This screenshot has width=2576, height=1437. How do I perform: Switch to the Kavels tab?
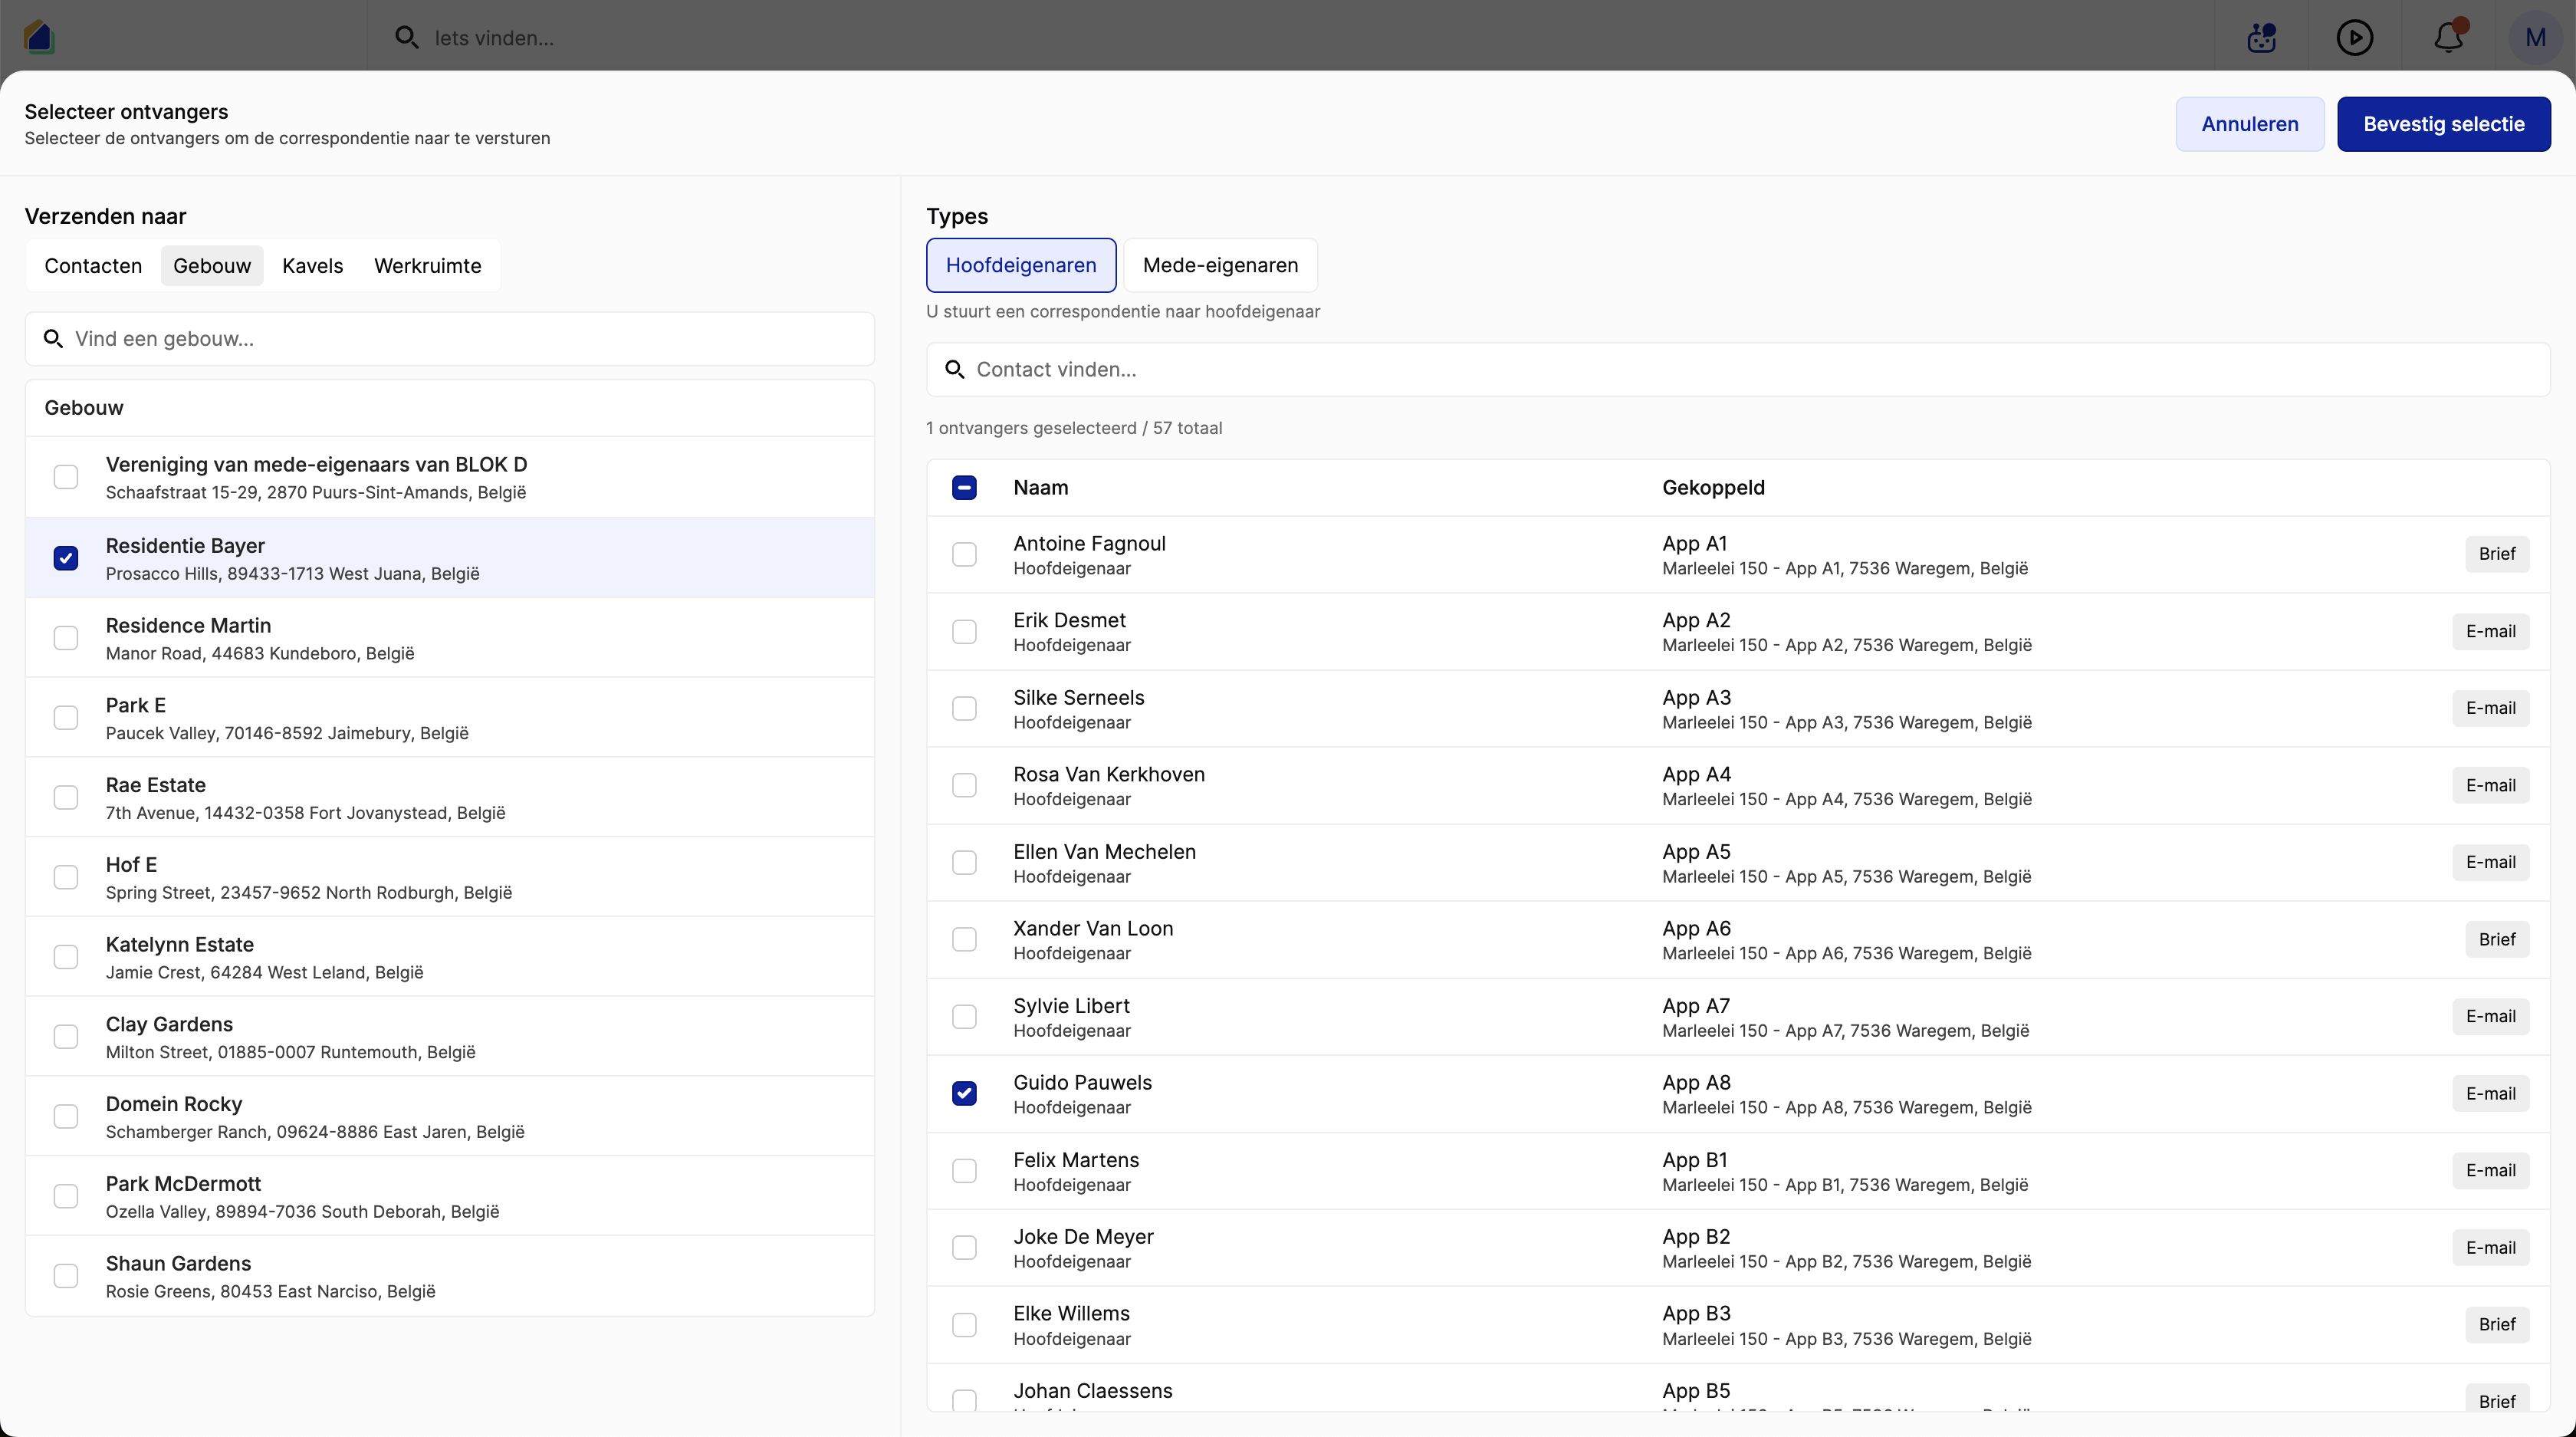click(312, 266)
